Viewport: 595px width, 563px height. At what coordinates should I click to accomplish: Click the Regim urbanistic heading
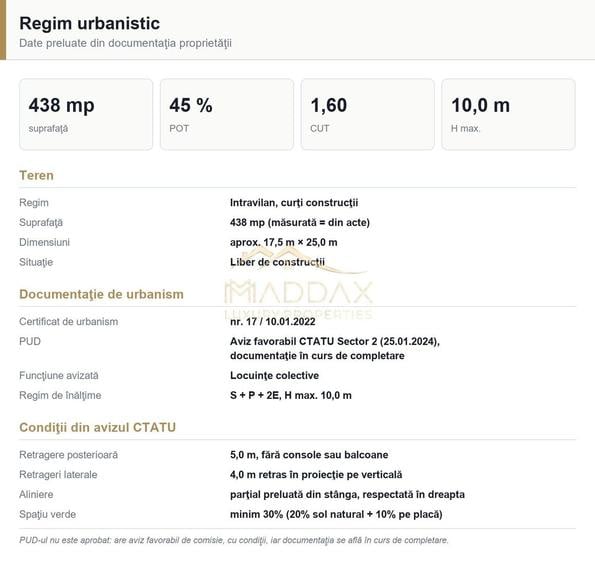(90, 24)
